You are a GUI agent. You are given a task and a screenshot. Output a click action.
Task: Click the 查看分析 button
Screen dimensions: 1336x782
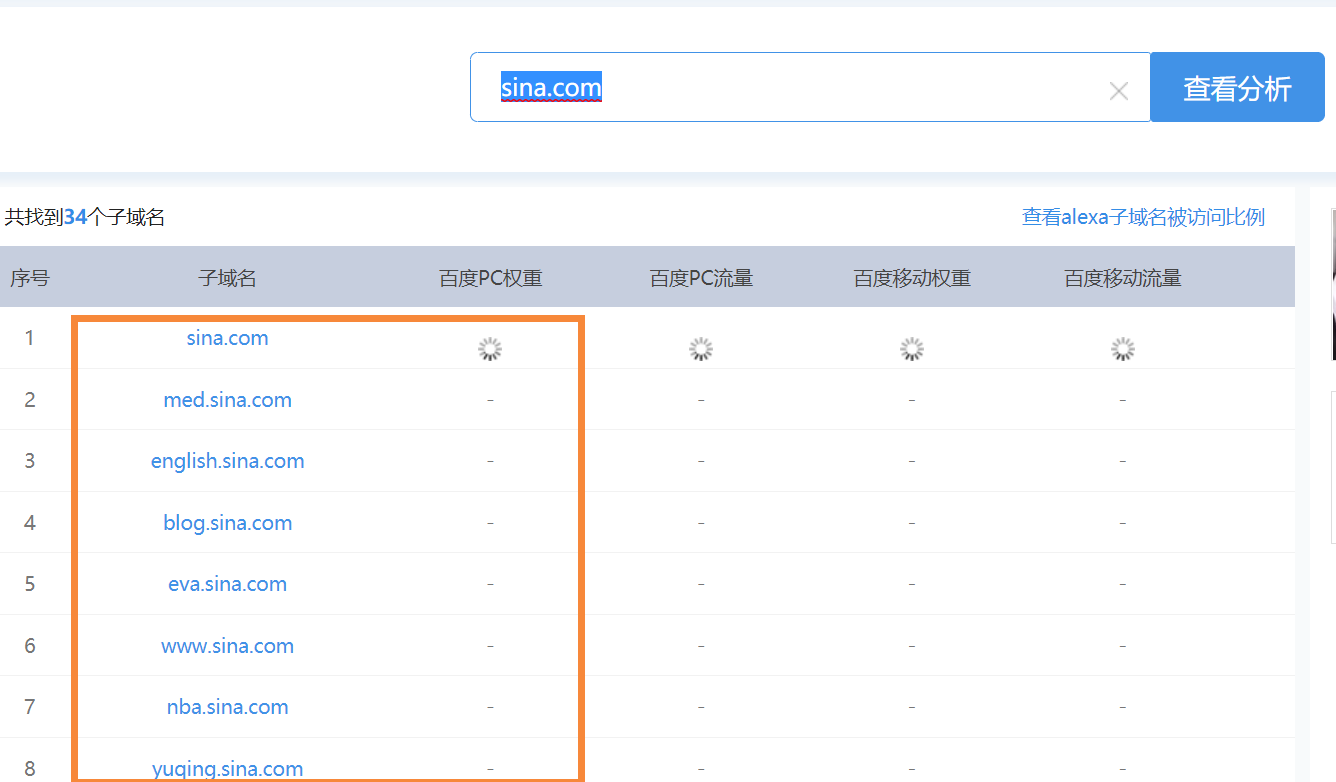tap(1237, 87)
